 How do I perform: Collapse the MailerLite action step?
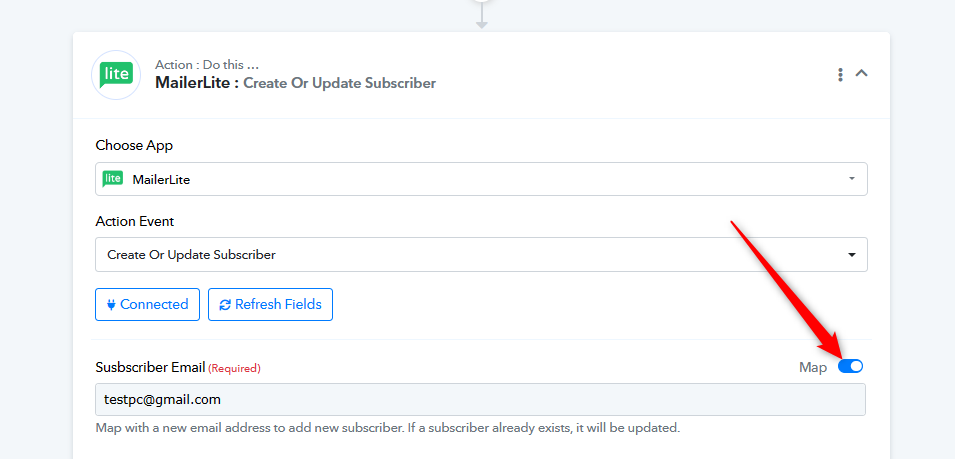(861, 73)
